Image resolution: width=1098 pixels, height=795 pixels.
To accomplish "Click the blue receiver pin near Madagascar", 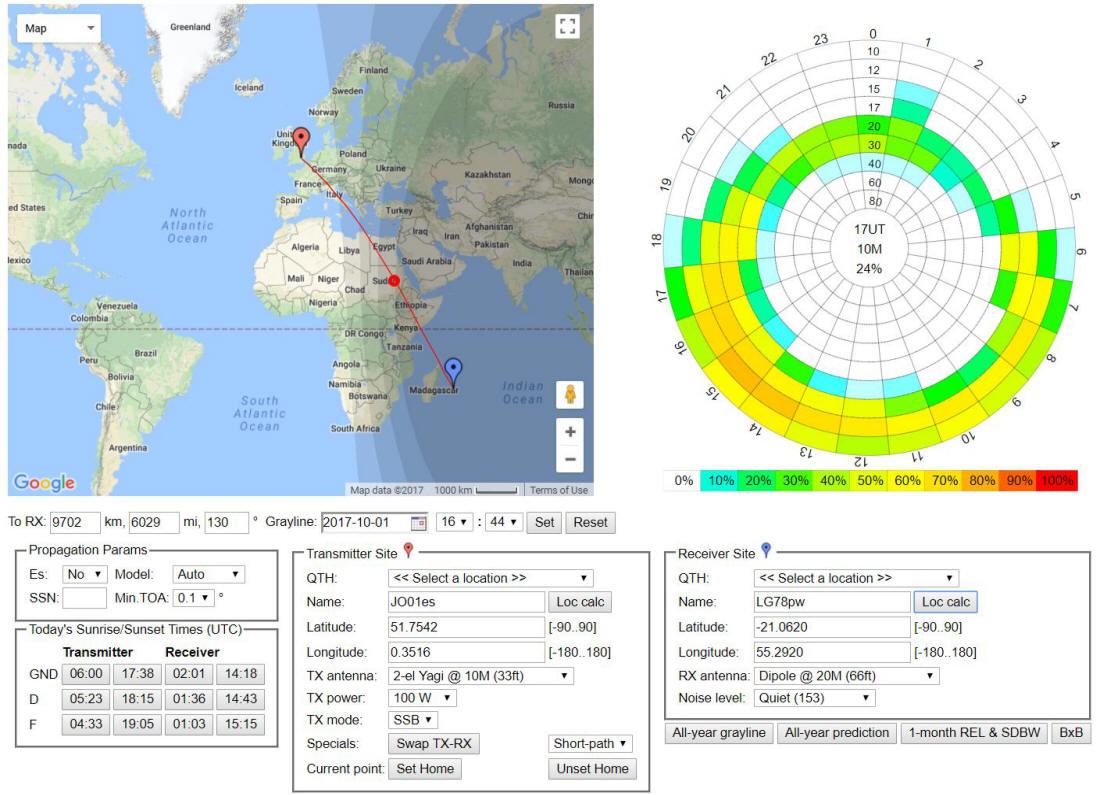I will click(x=453, y=371).
